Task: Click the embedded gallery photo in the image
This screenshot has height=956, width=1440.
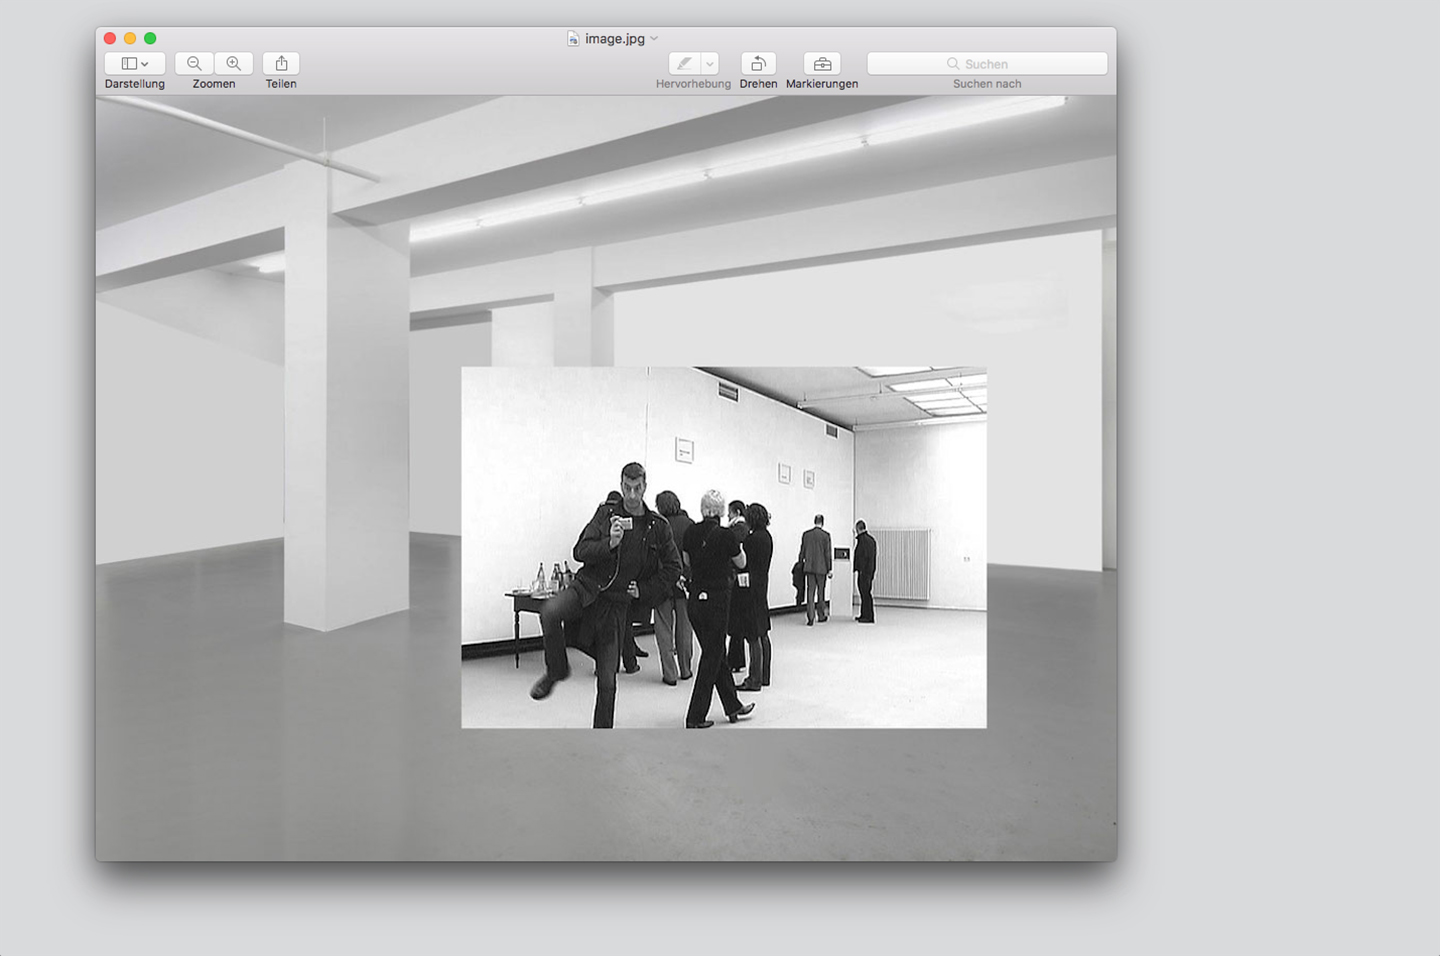Action: [724, 547]
